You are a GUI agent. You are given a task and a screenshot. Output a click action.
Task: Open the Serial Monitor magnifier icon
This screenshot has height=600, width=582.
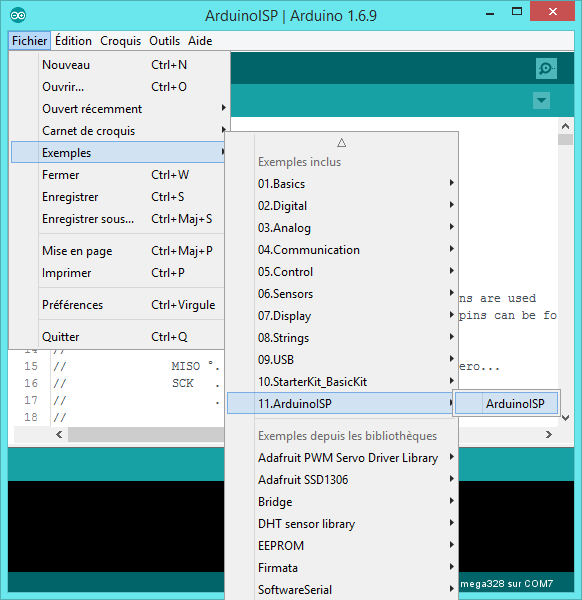[x=546, y=69]
